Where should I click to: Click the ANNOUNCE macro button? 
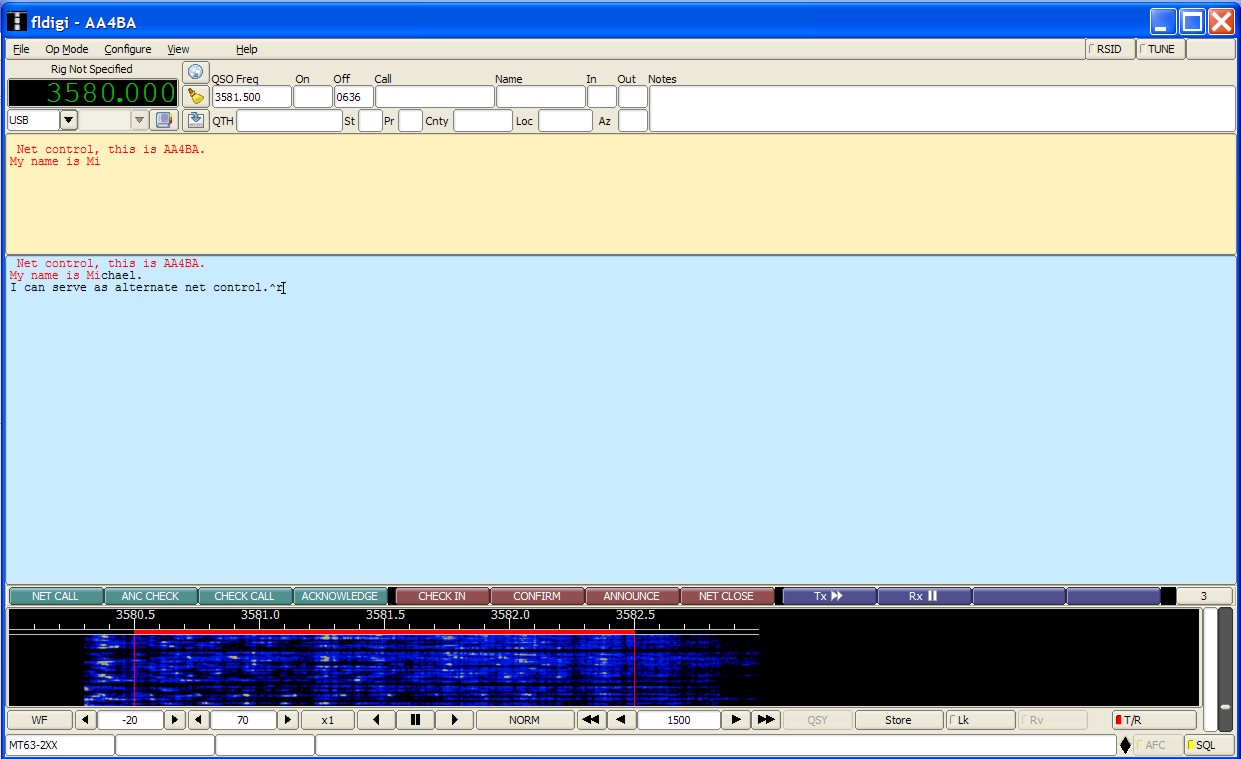click(x=632, y=596)
